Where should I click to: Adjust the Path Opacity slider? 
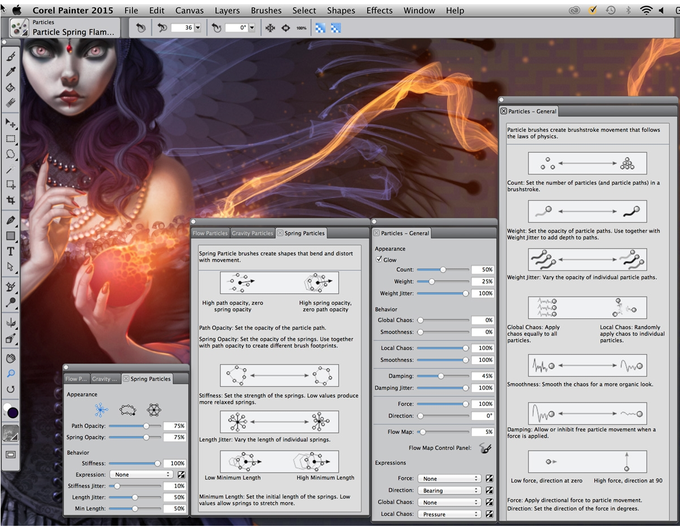(135, 426)
